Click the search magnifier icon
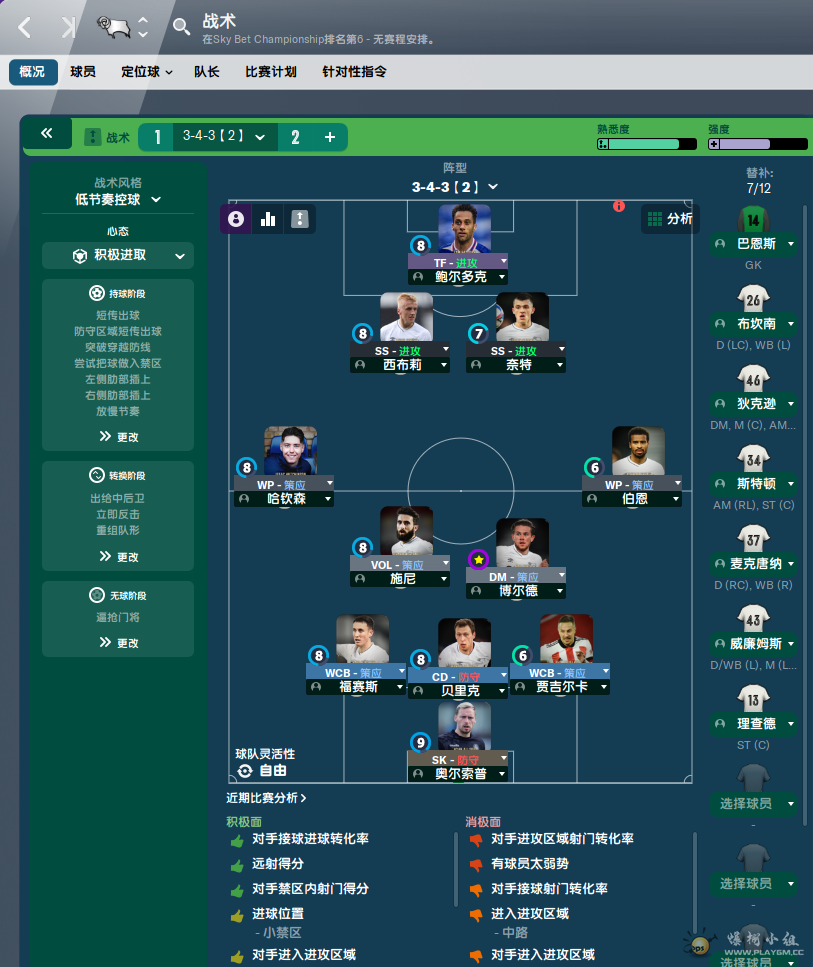The height and width of the screenshot is (967, 813). (x=181, y=27)
